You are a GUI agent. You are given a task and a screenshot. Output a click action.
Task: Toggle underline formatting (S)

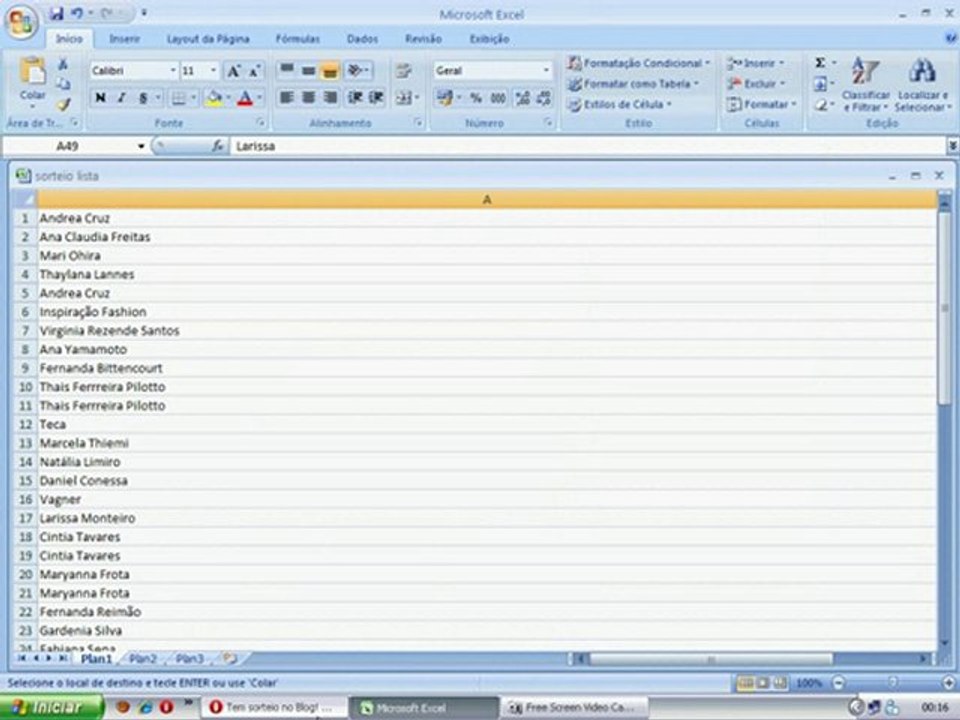(143, 98)
